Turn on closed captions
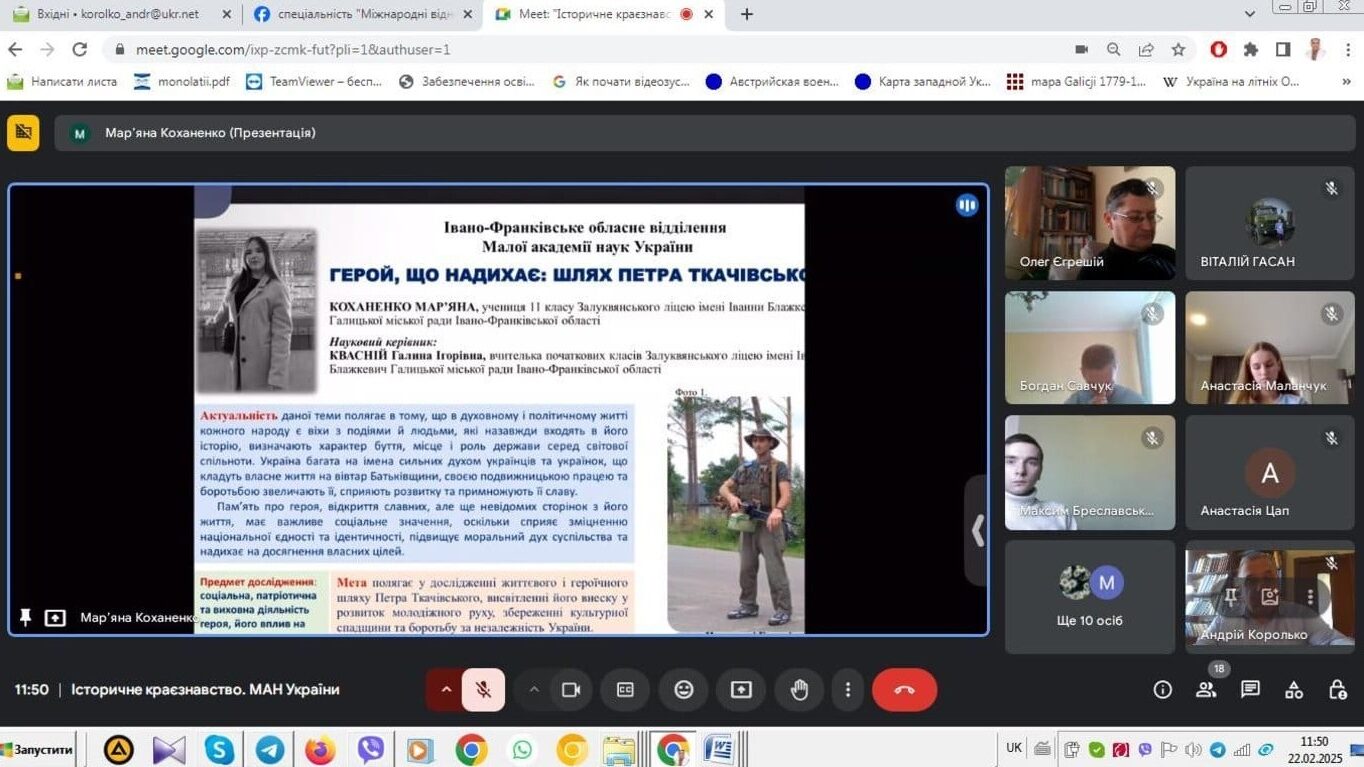The height and width of the screenshot is (767, 1364). [625, 690]
